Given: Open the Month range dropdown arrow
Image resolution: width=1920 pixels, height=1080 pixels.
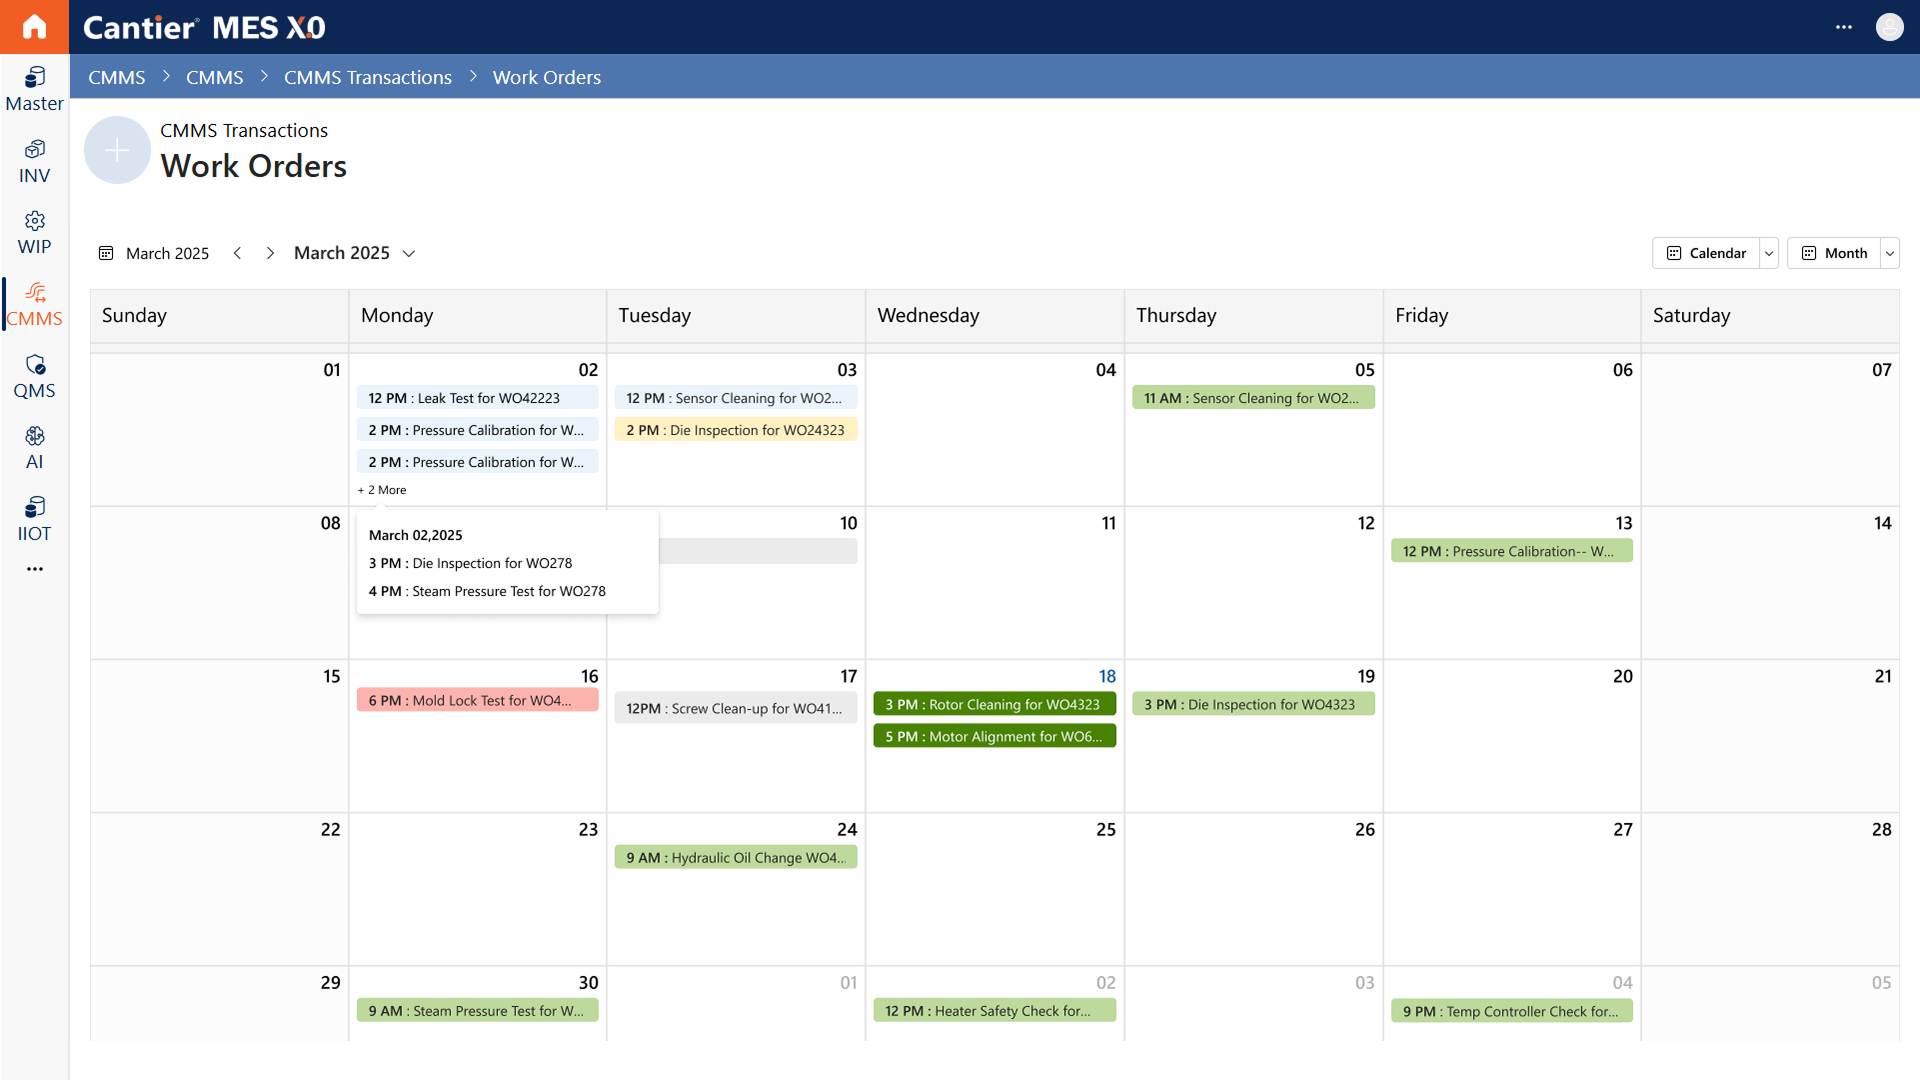Looking at the screenshot, I should pyautogui.click(x=1890, y=253).
